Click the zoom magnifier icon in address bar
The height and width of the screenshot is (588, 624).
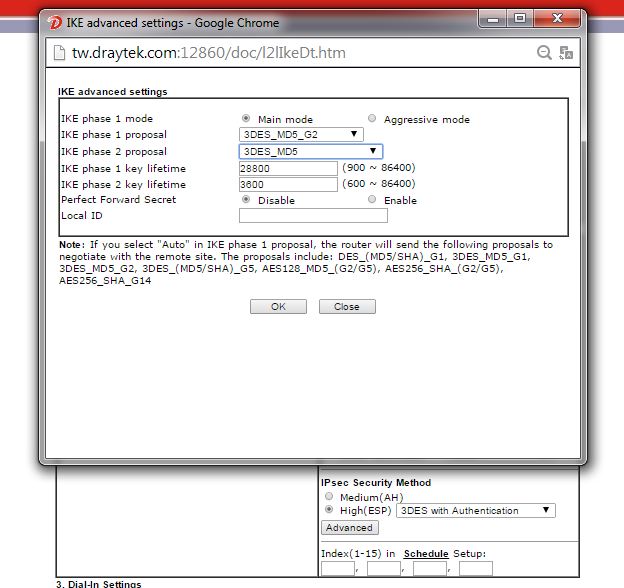click(x=544, y=53)
